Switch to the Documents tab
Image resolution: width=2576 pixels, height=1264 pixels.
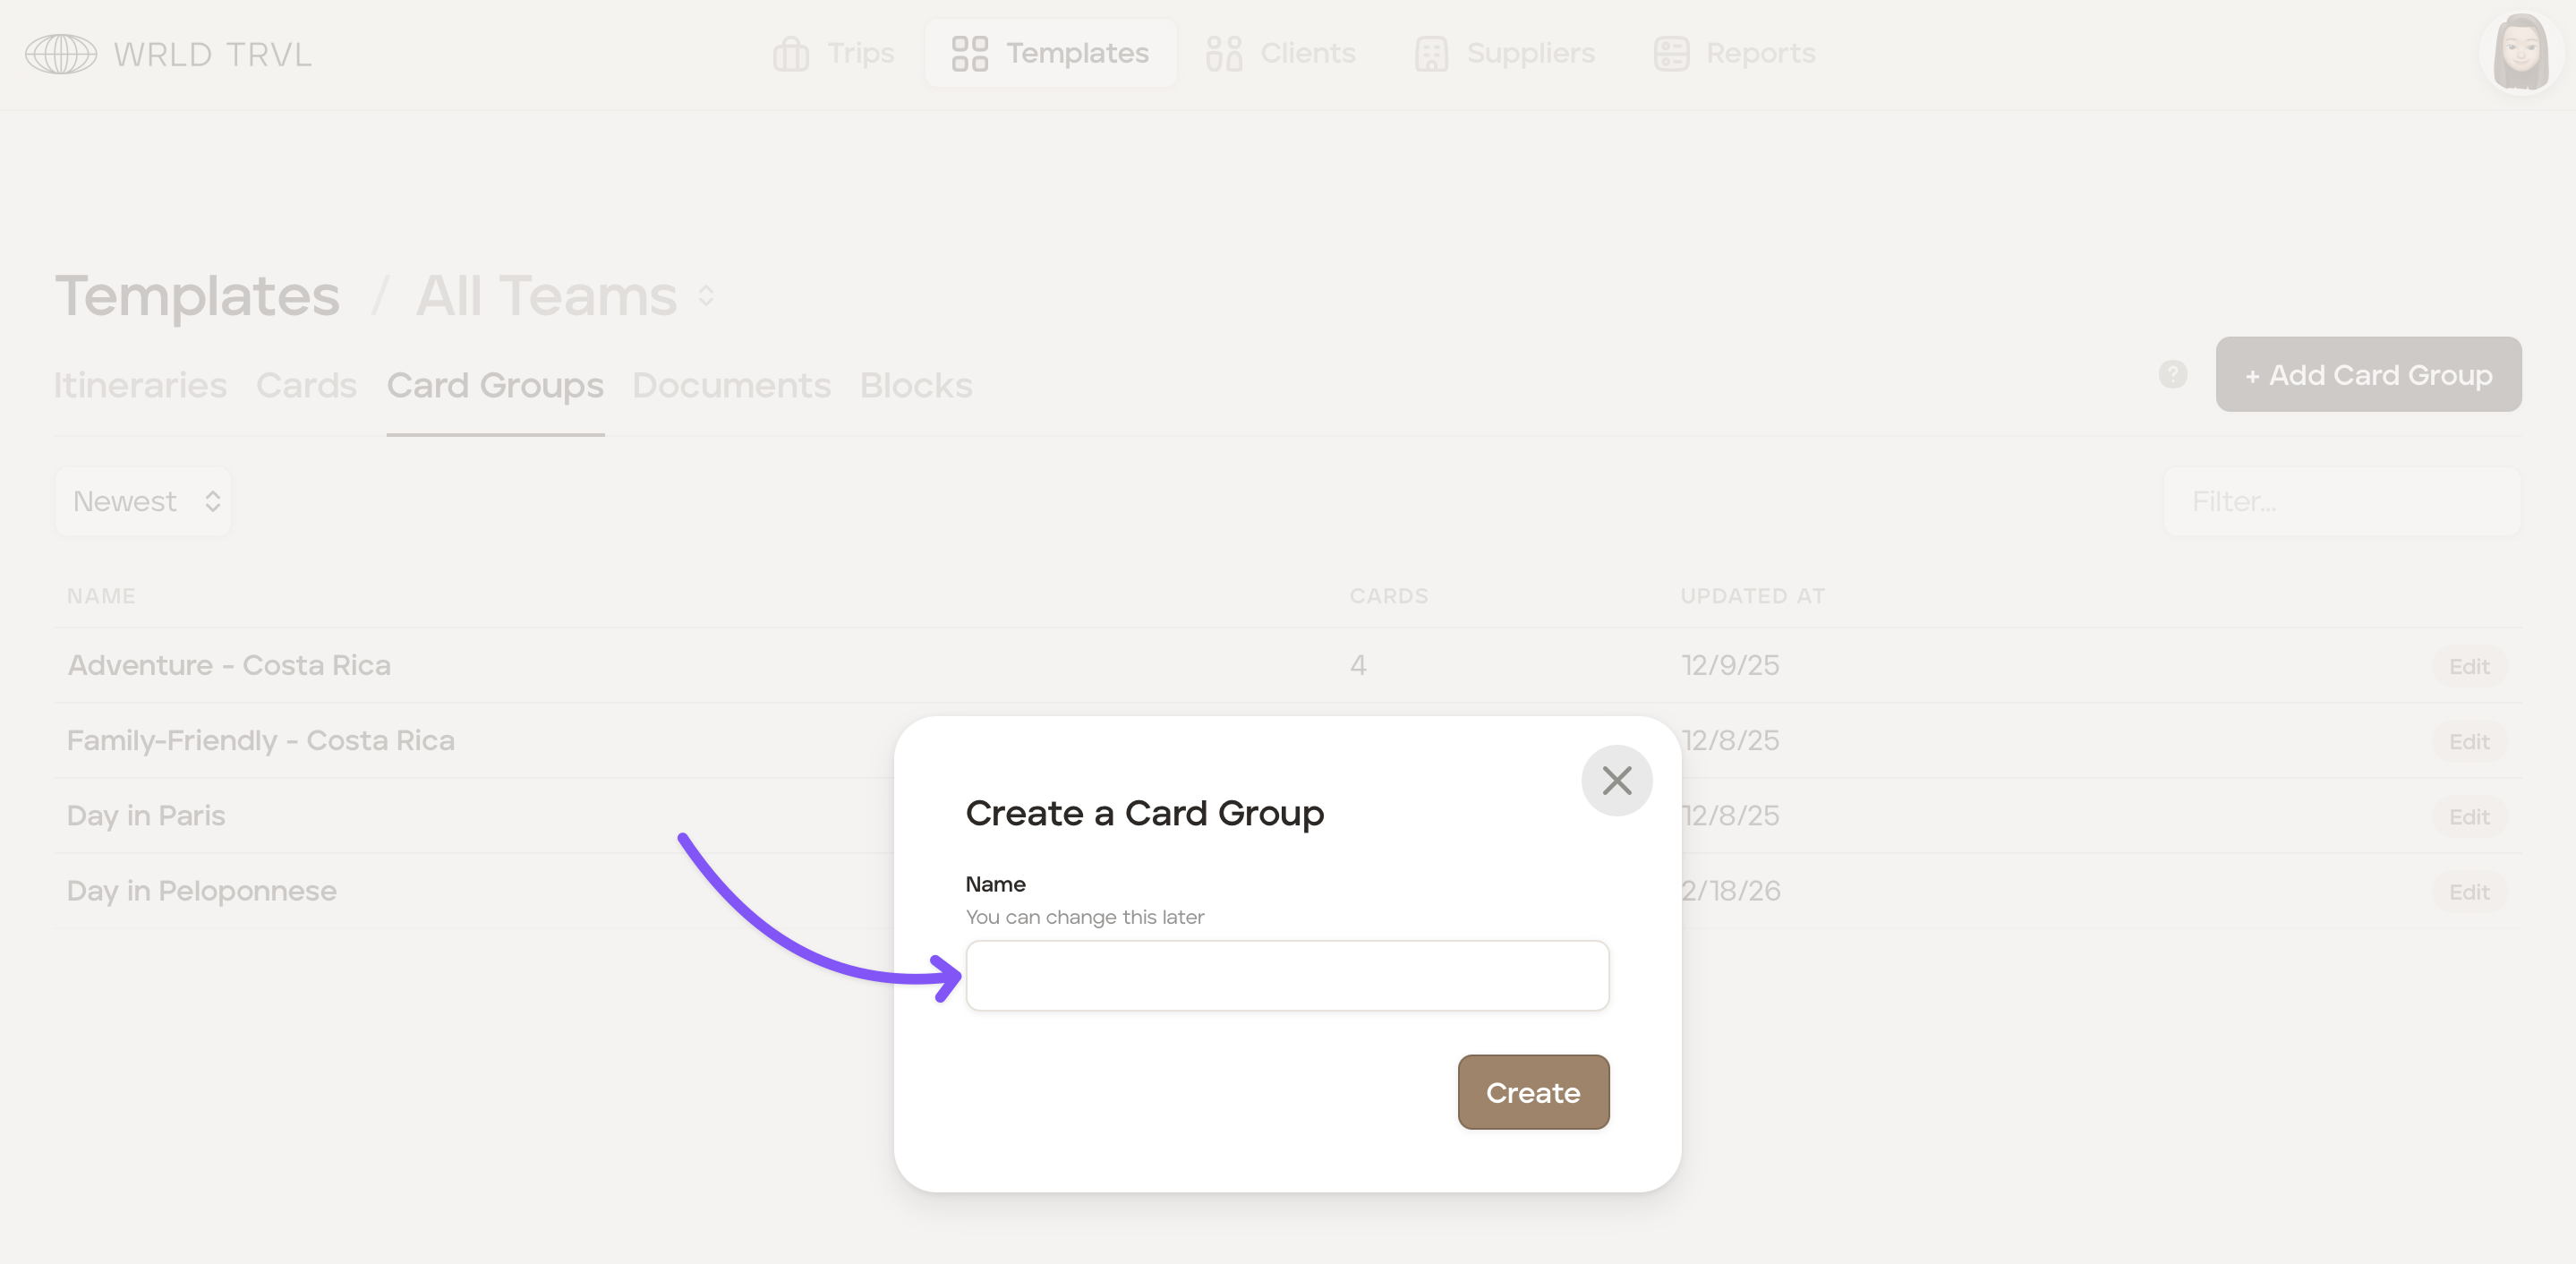[731, 386]
